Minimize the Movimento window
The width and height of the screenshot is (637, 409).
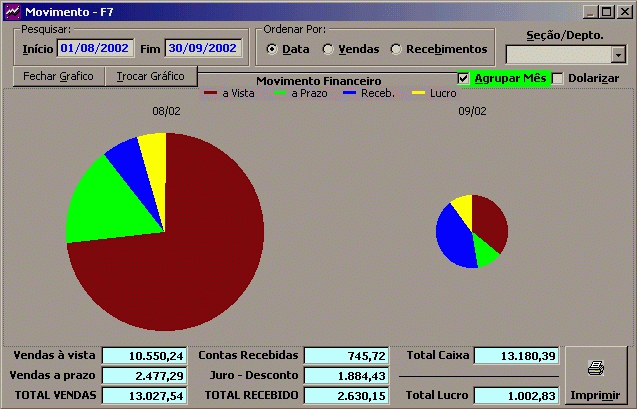(x=591, y=11)
